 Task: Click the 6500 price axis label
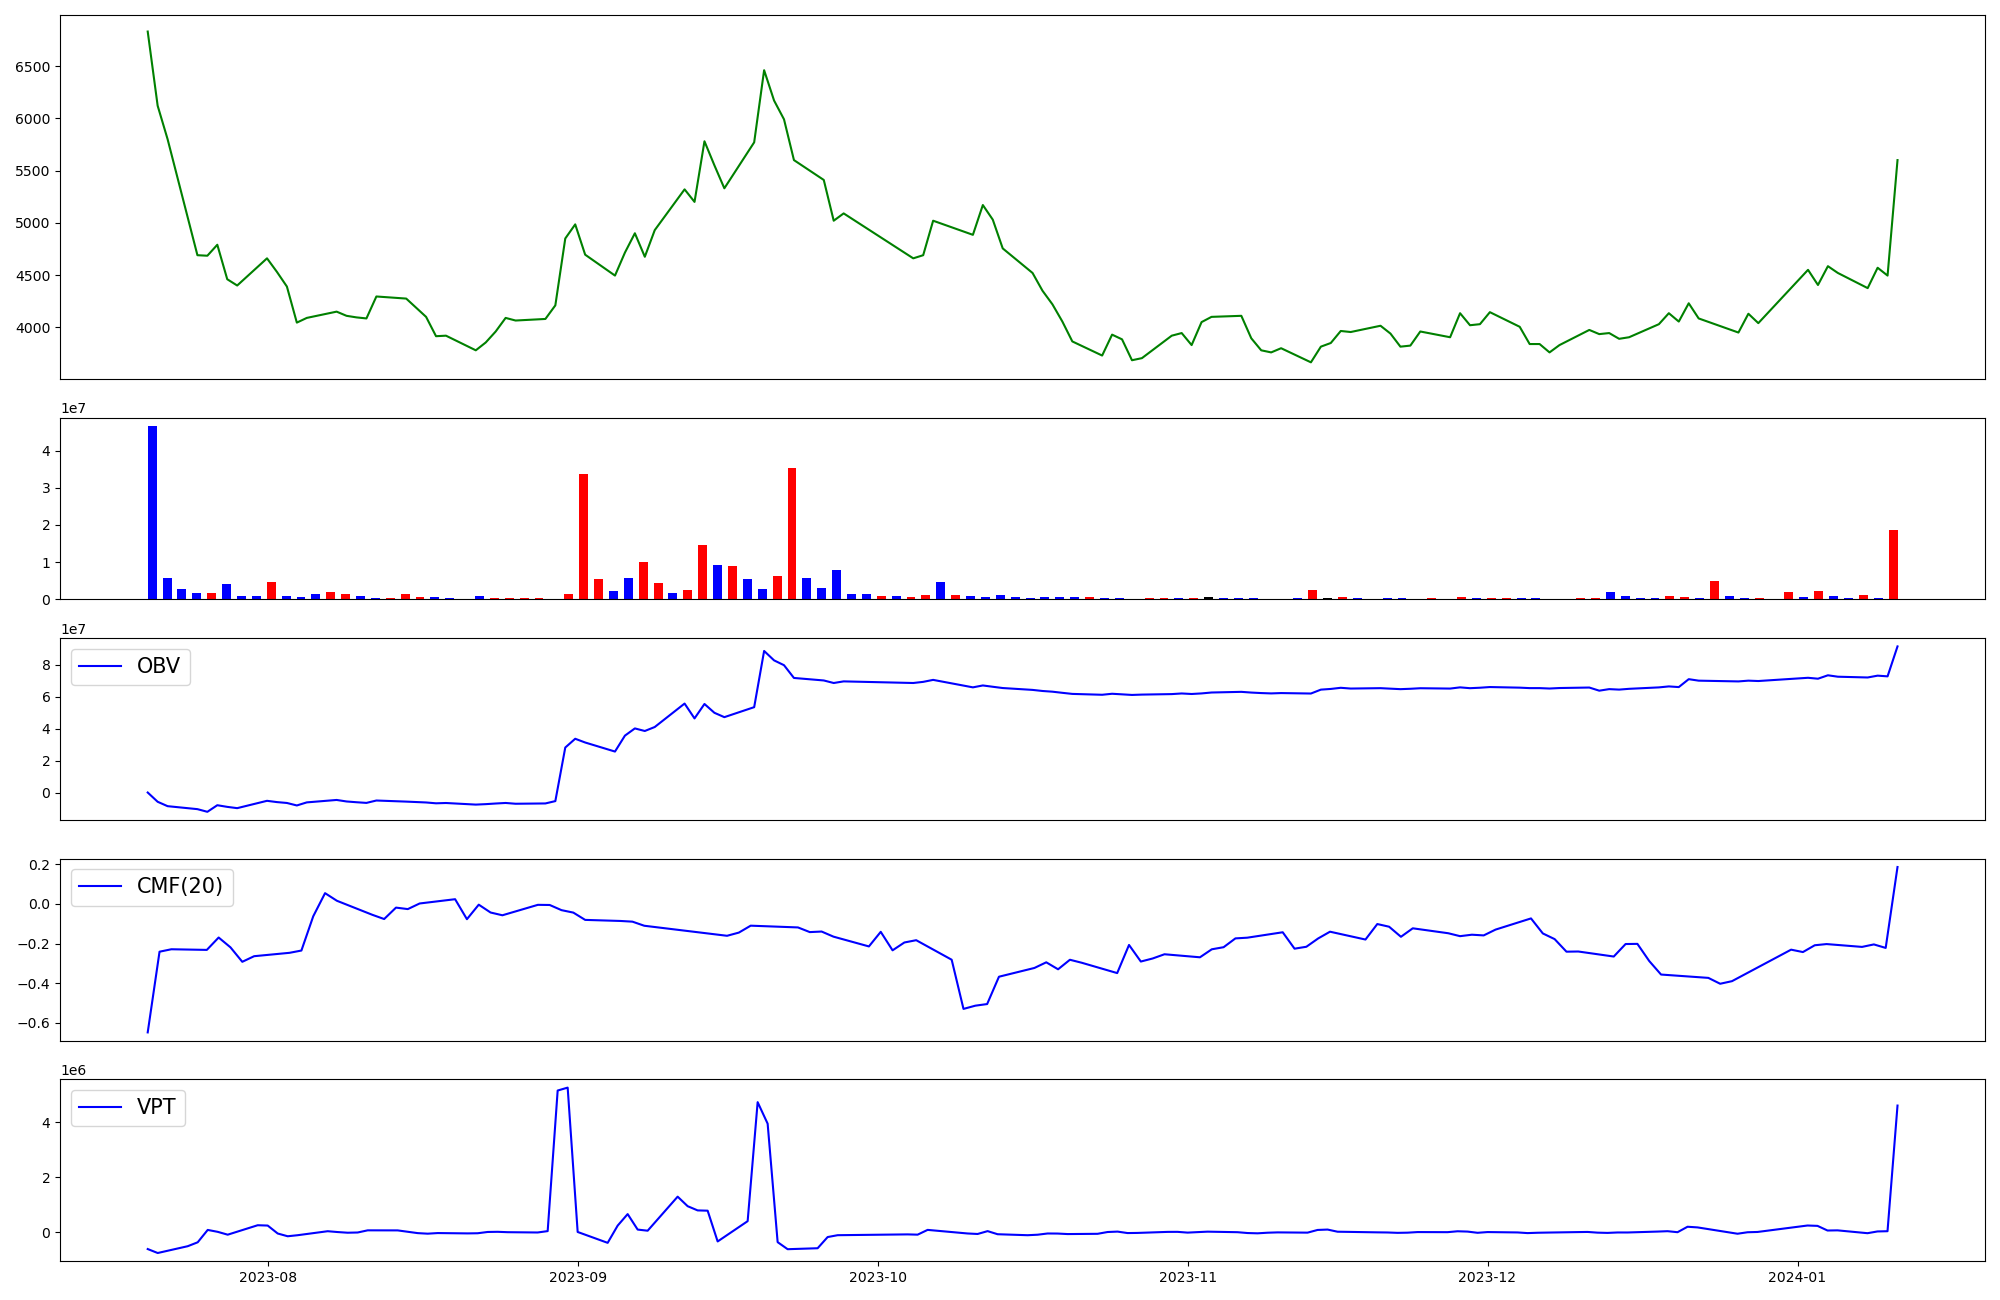point(33,67)
